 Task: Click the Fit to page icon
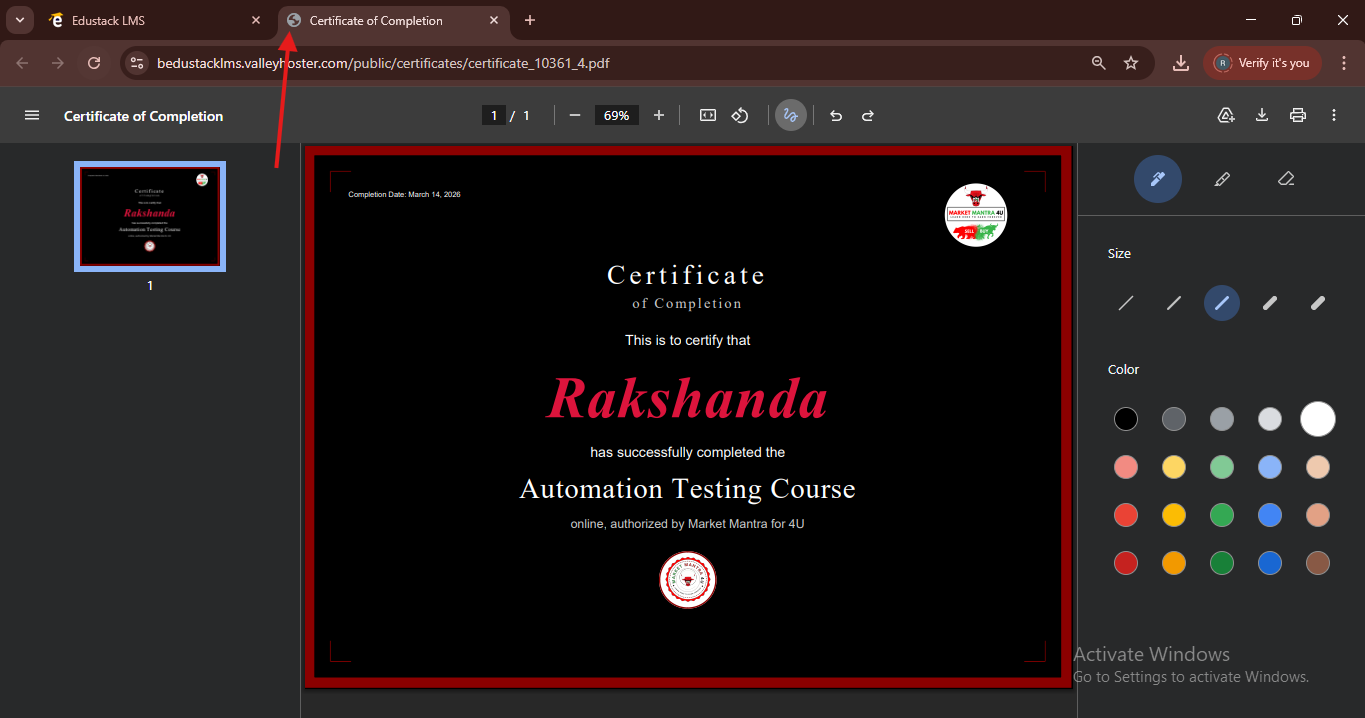click(708, 116)
